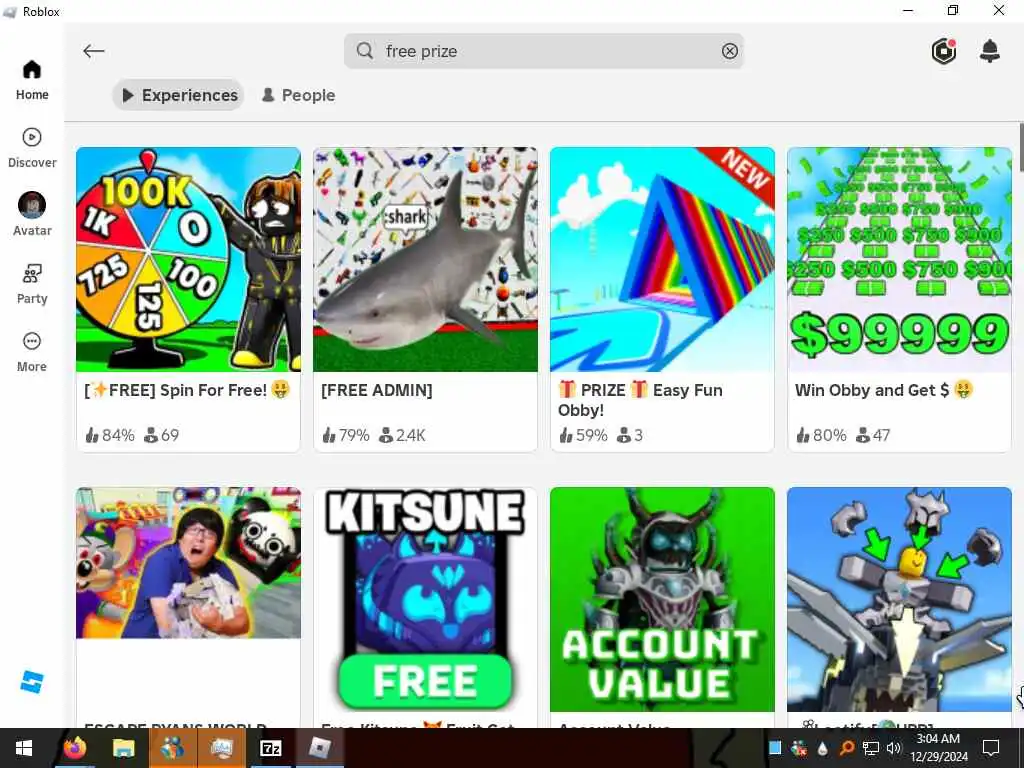
Task: Open the KITSUNE FREE thumbnail
Action: [x=425, y=600]
